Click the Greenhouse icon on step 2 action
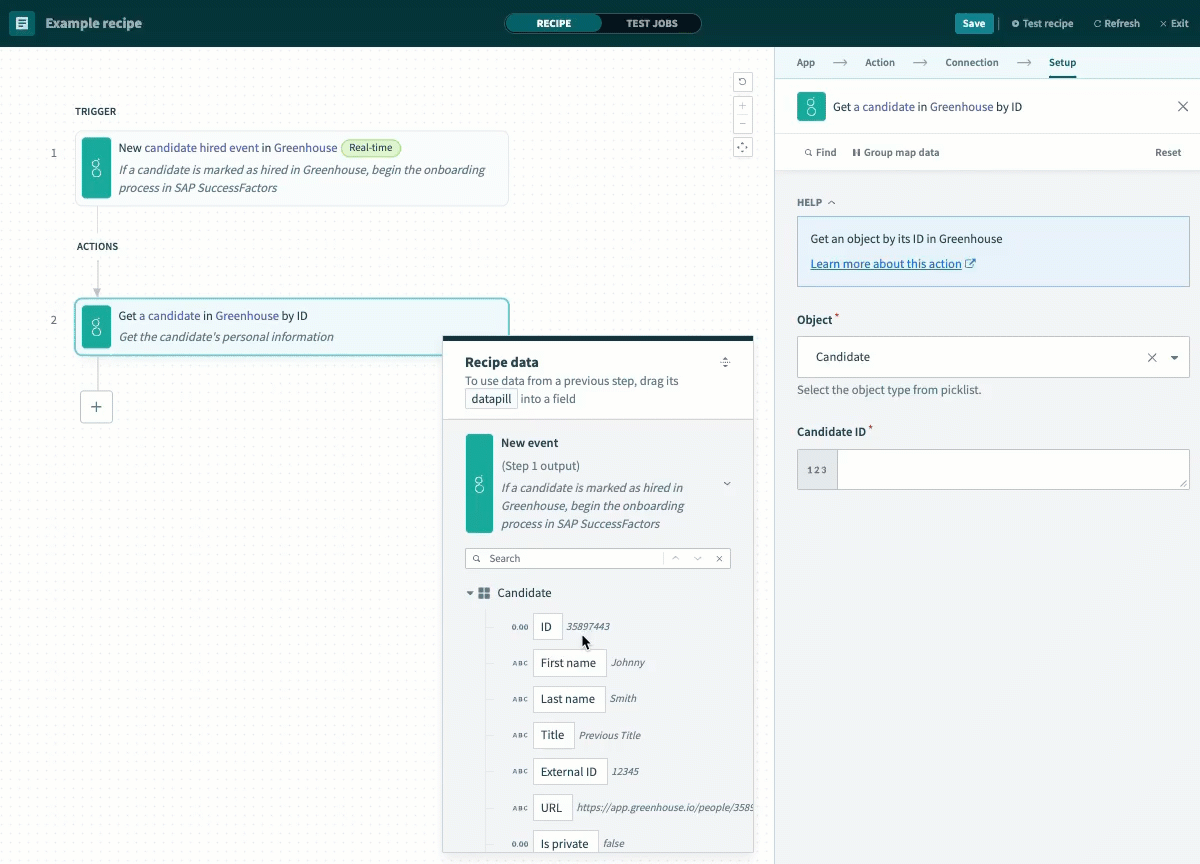This screenshot has width=1200, height=864. 96,327
